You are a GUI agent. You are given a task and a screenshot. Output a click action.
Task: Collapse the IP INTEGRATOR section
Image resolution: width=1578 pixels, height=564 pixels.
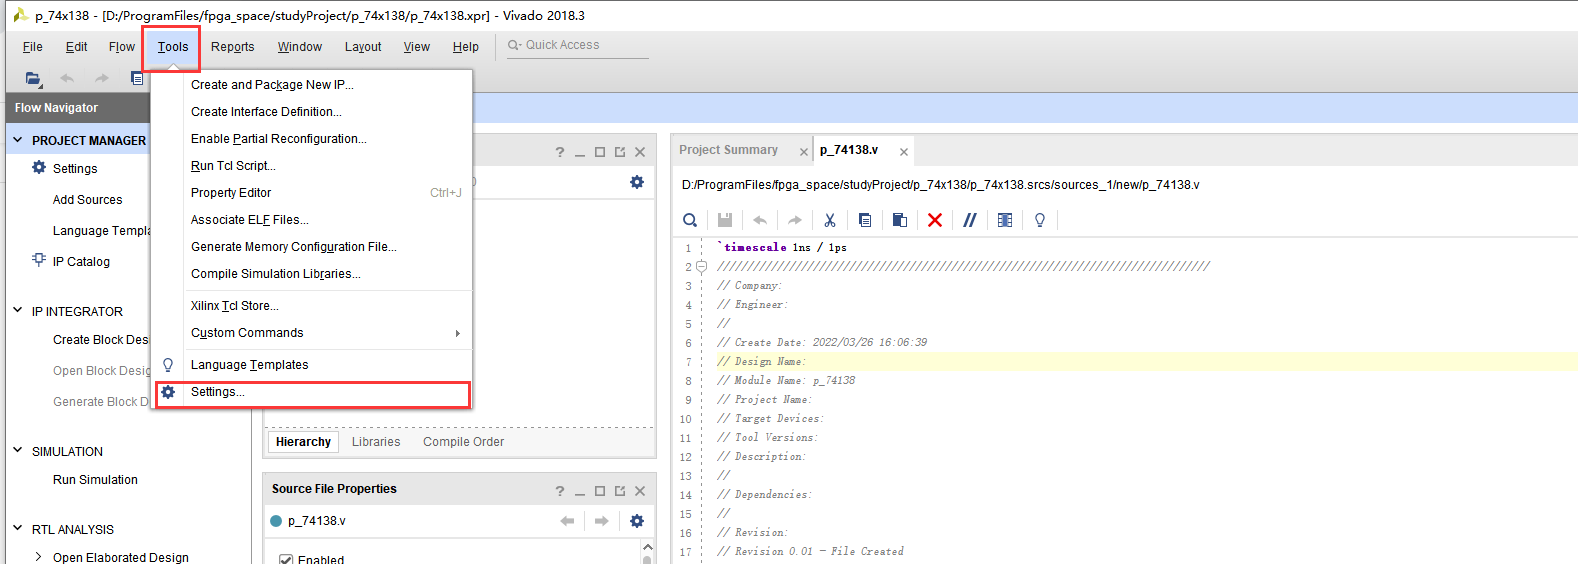tap(17, 311)
